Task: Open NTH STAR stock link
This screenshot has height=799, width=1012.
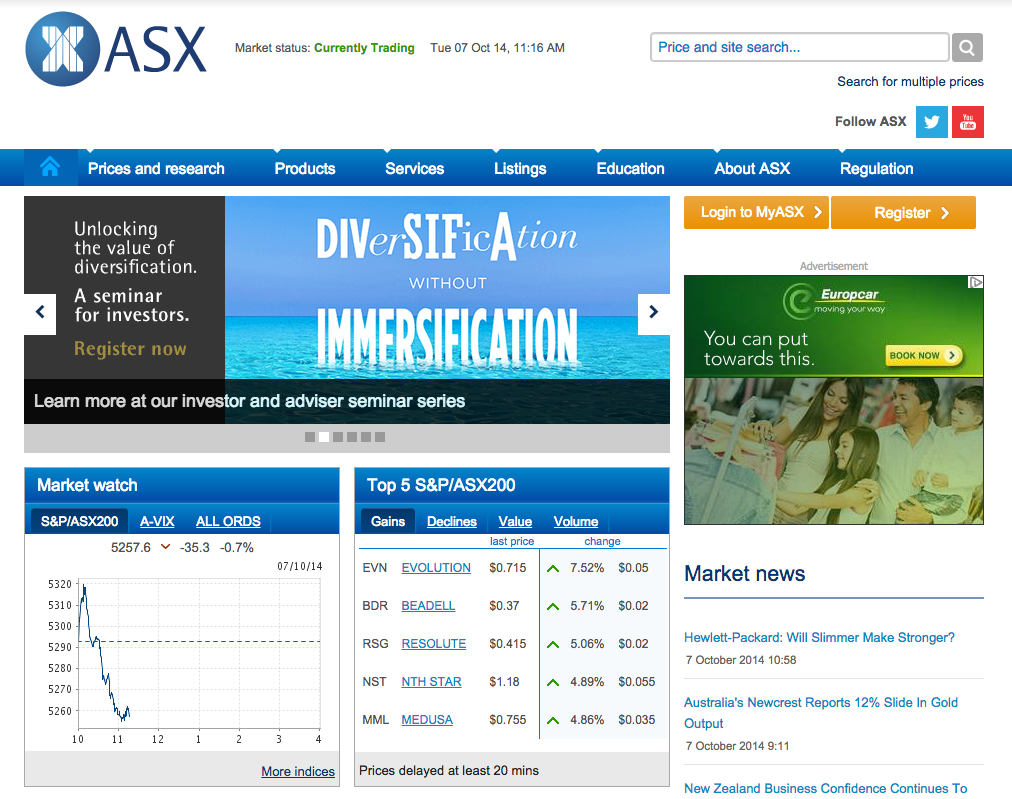Action: (x=431, y=682)
